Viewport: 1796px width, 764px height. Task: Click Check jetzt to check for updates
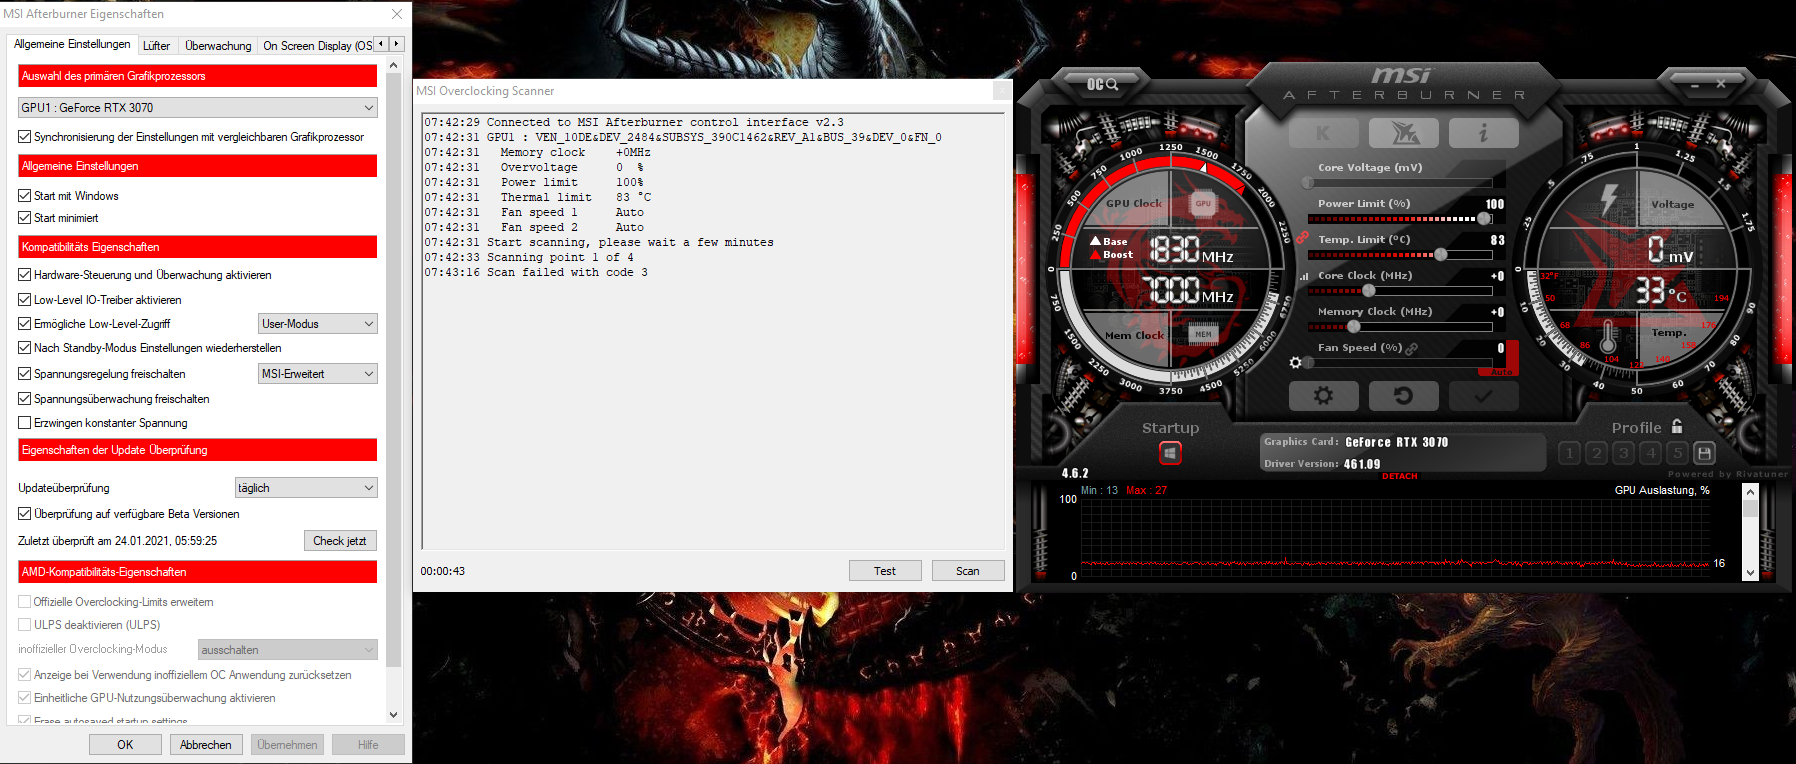point(340,541)
